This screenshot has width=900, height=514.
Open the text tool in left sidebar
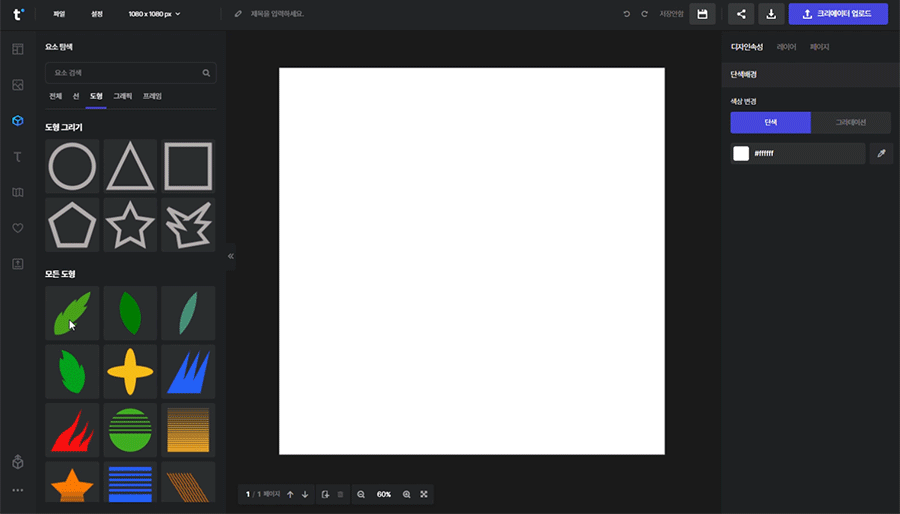pos(17,157)
